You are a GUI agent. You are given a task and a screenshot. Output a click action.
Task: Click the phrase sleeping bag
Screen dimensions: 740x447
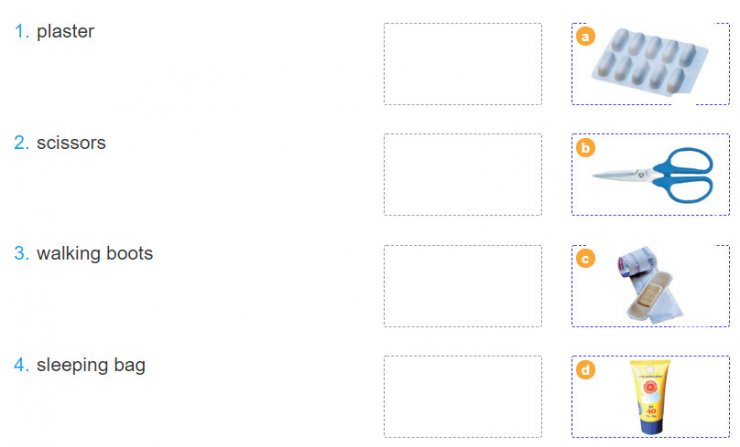click(91, 365)
